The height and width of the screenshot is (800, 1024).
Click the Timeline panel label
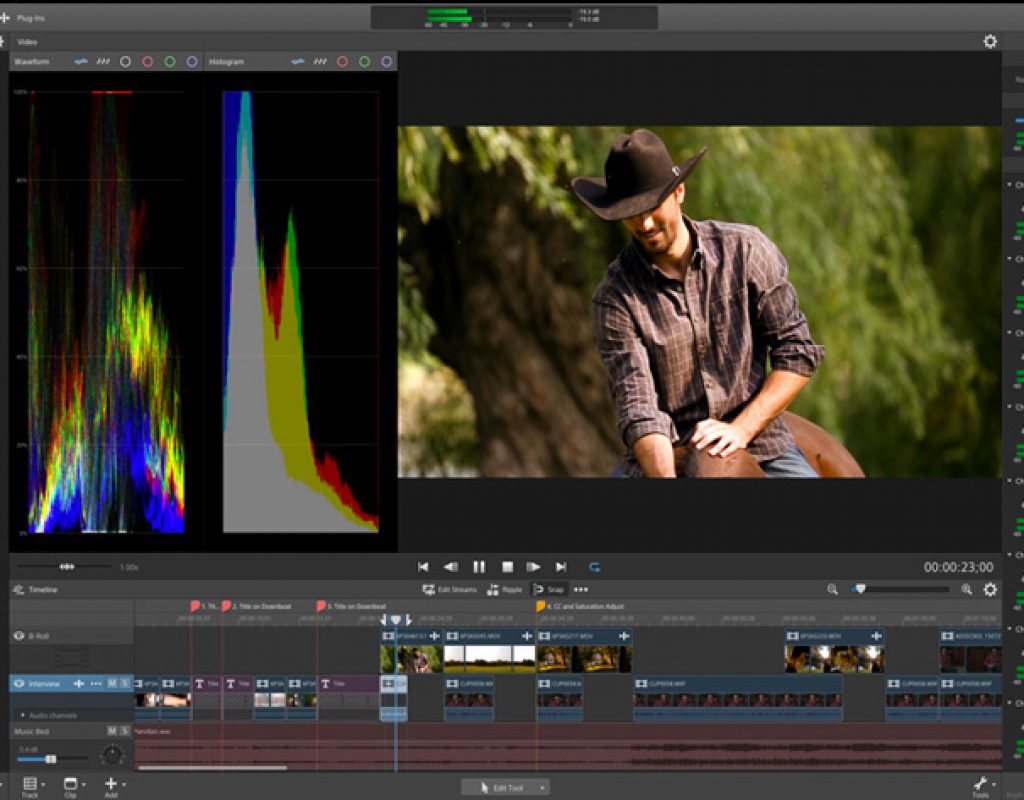tap(43, 590)
